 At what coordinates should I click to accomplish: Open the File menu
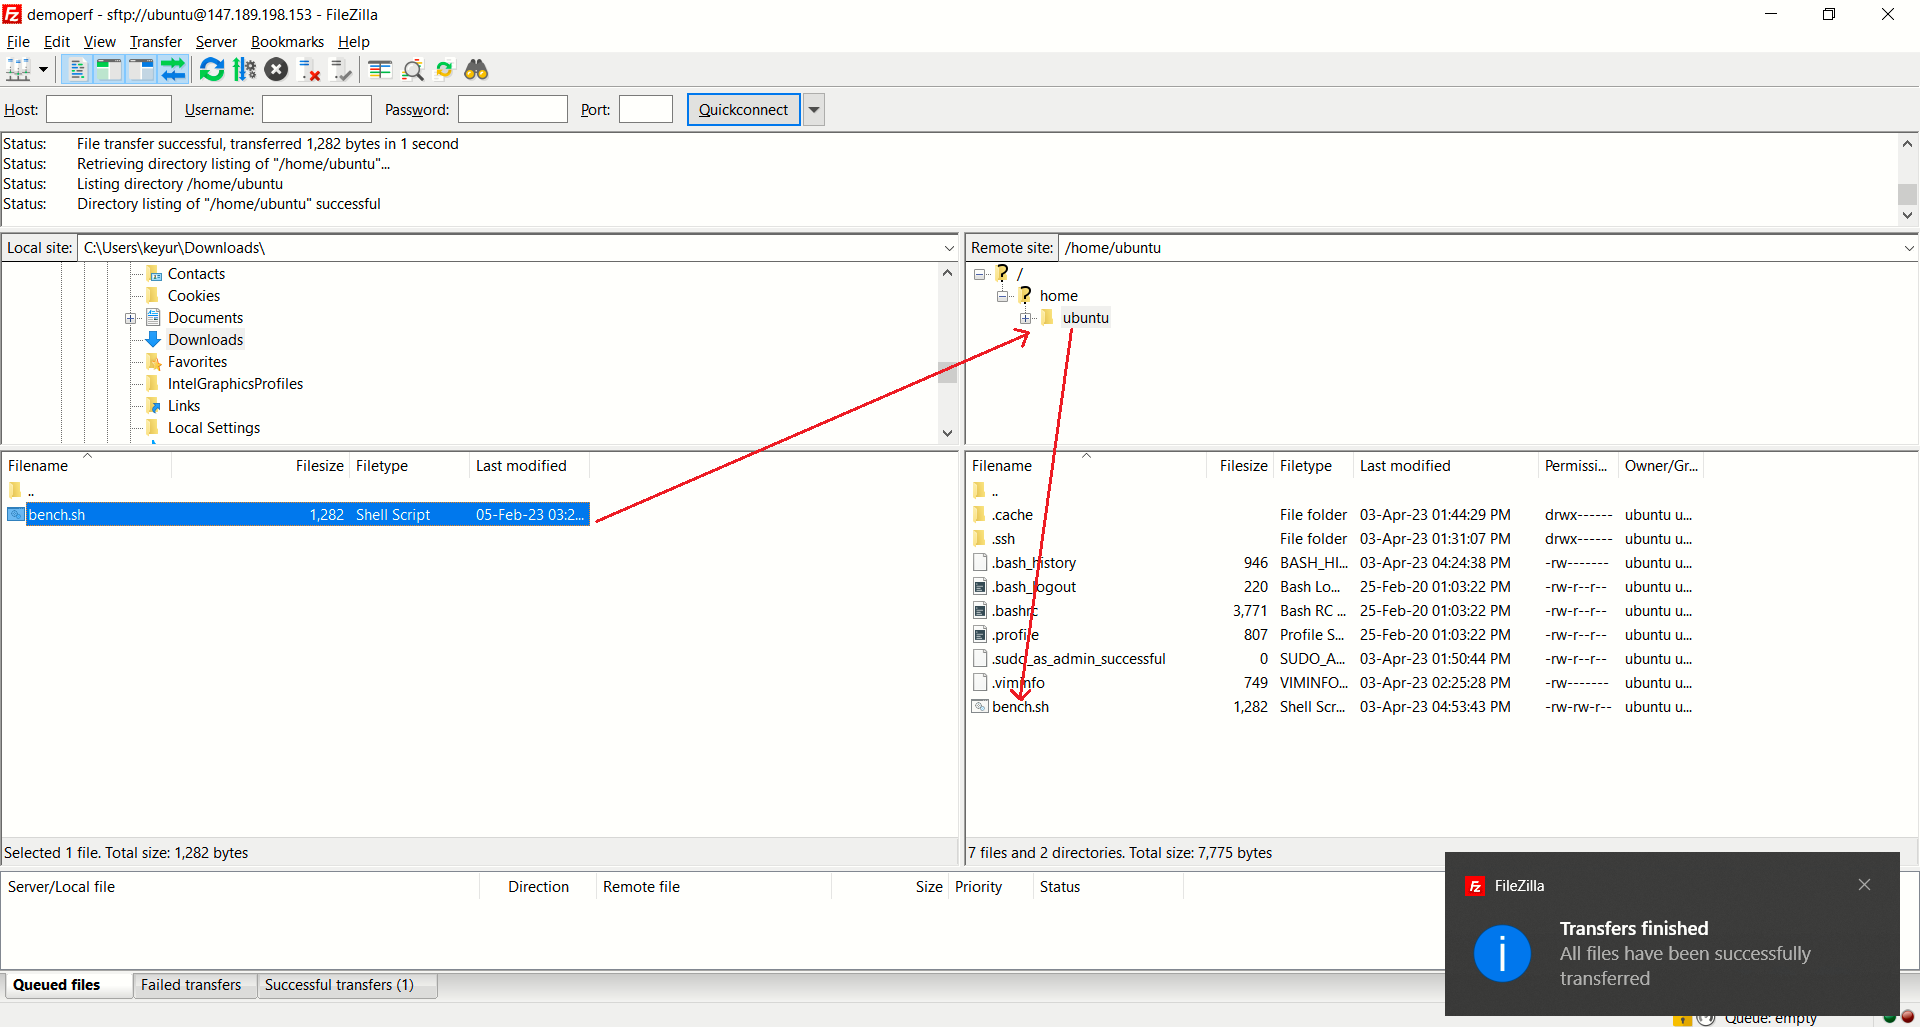click(x=18, y=42)
